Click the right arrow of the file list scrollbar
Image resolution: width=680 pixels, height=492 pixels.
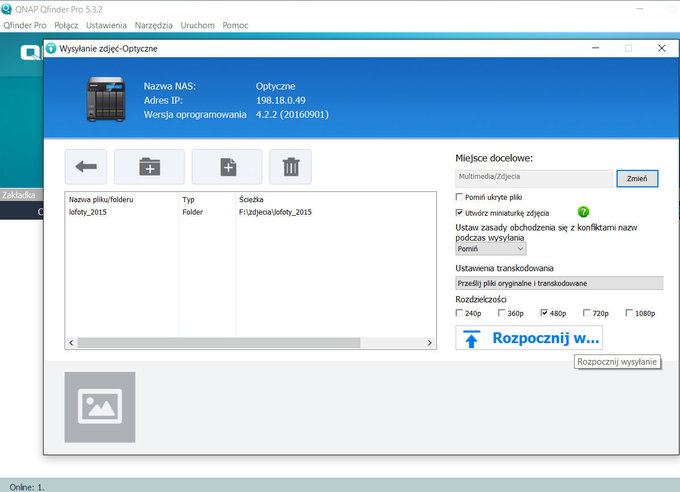[429, 343]
